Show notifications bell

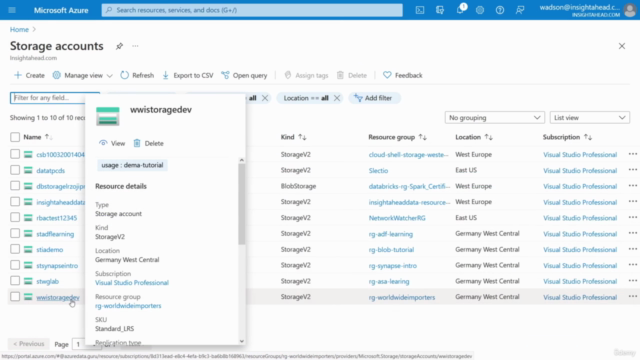(460, 10)
